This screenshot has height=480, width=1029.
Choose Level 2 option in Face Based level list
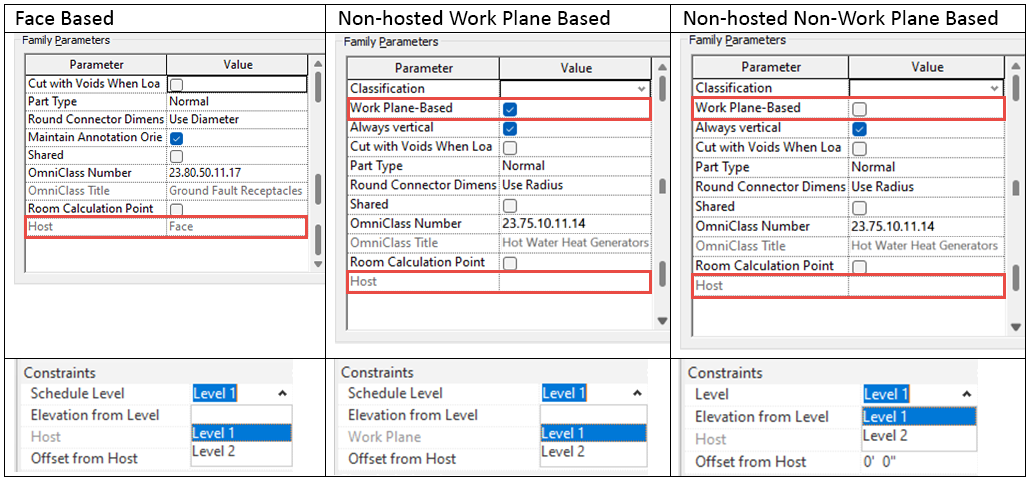[241, 451]
